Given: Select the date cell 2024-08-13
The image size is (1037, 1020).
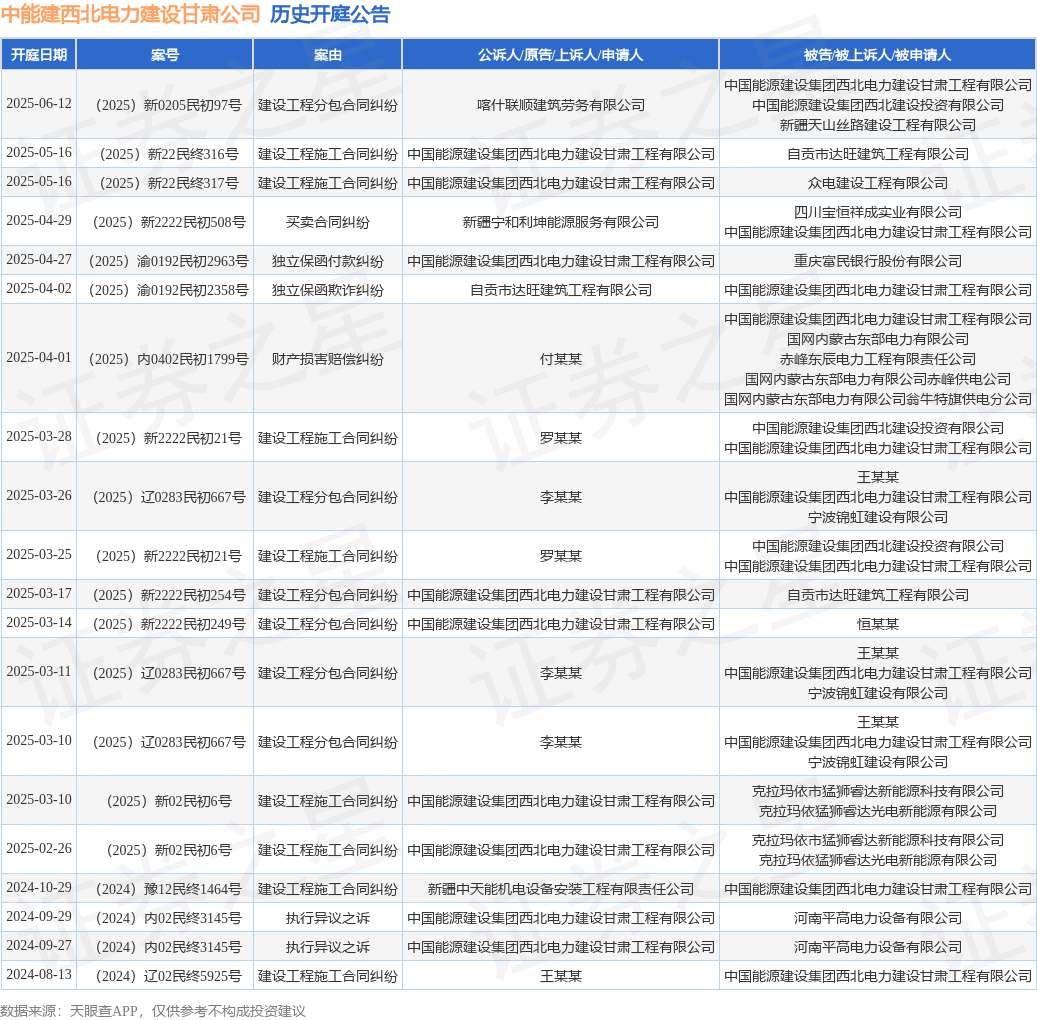Looking at the screenshot, I should (x=39, y=974).
